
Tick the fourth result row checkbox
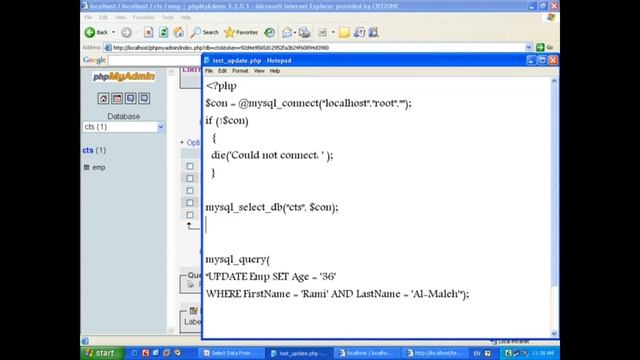pos(190,203)
